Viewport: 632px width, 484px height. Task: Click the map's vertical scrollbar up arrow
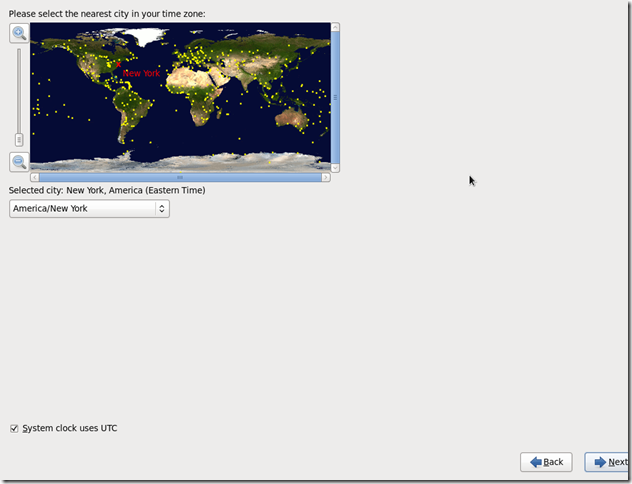335,27
